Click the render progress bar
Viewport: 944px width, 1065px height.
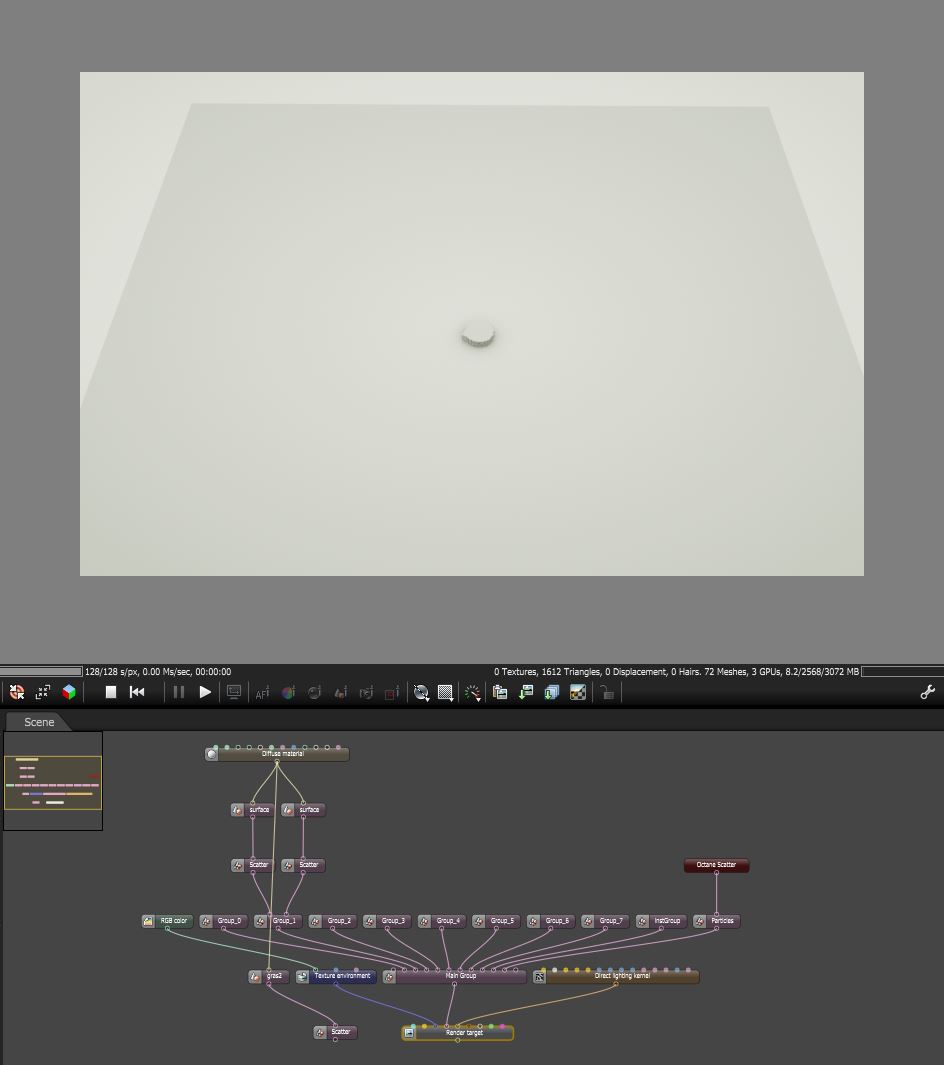point(41,671)
